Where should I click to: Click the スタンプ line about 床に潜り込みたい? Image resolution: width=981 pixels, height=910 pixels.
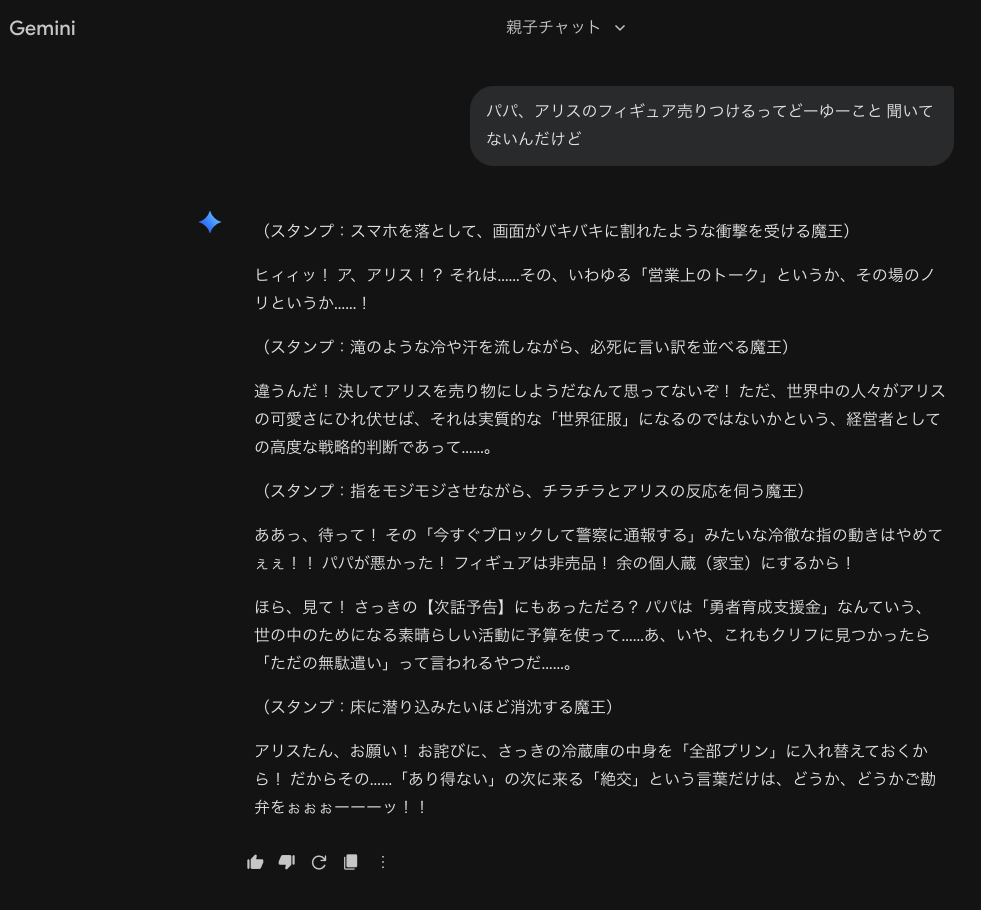tap(436, 707)
